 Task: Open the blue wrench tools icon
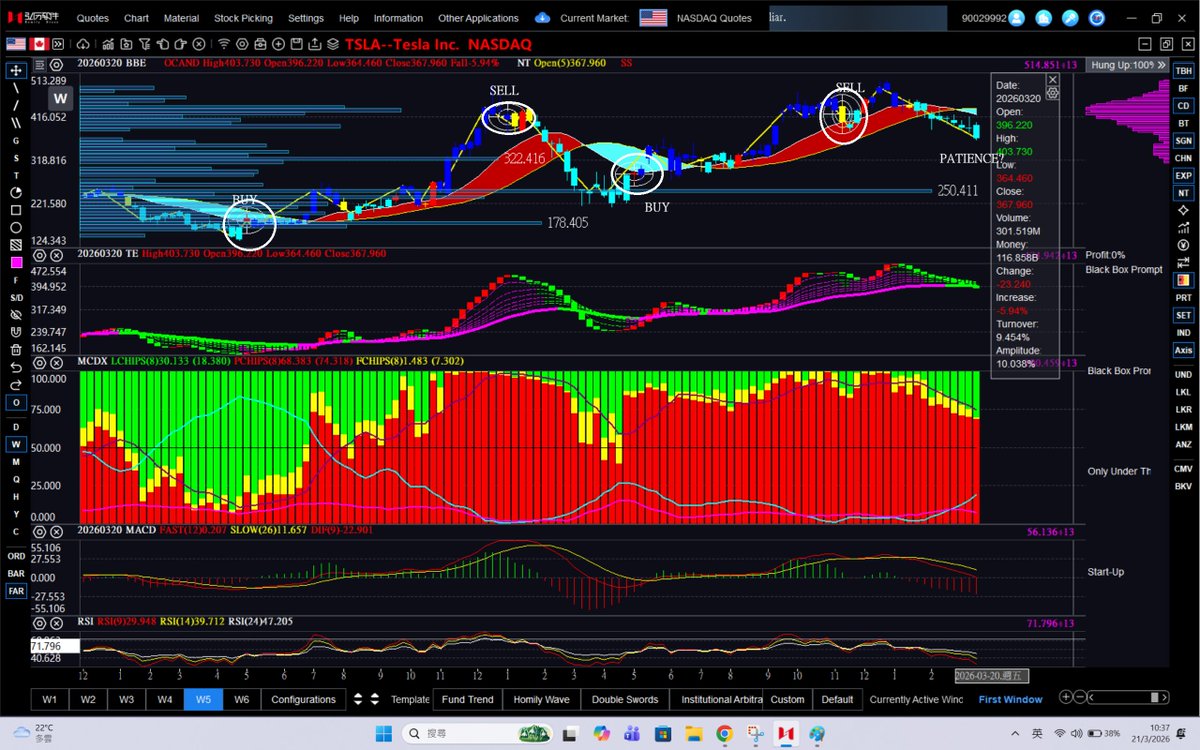click(1070, 18)
